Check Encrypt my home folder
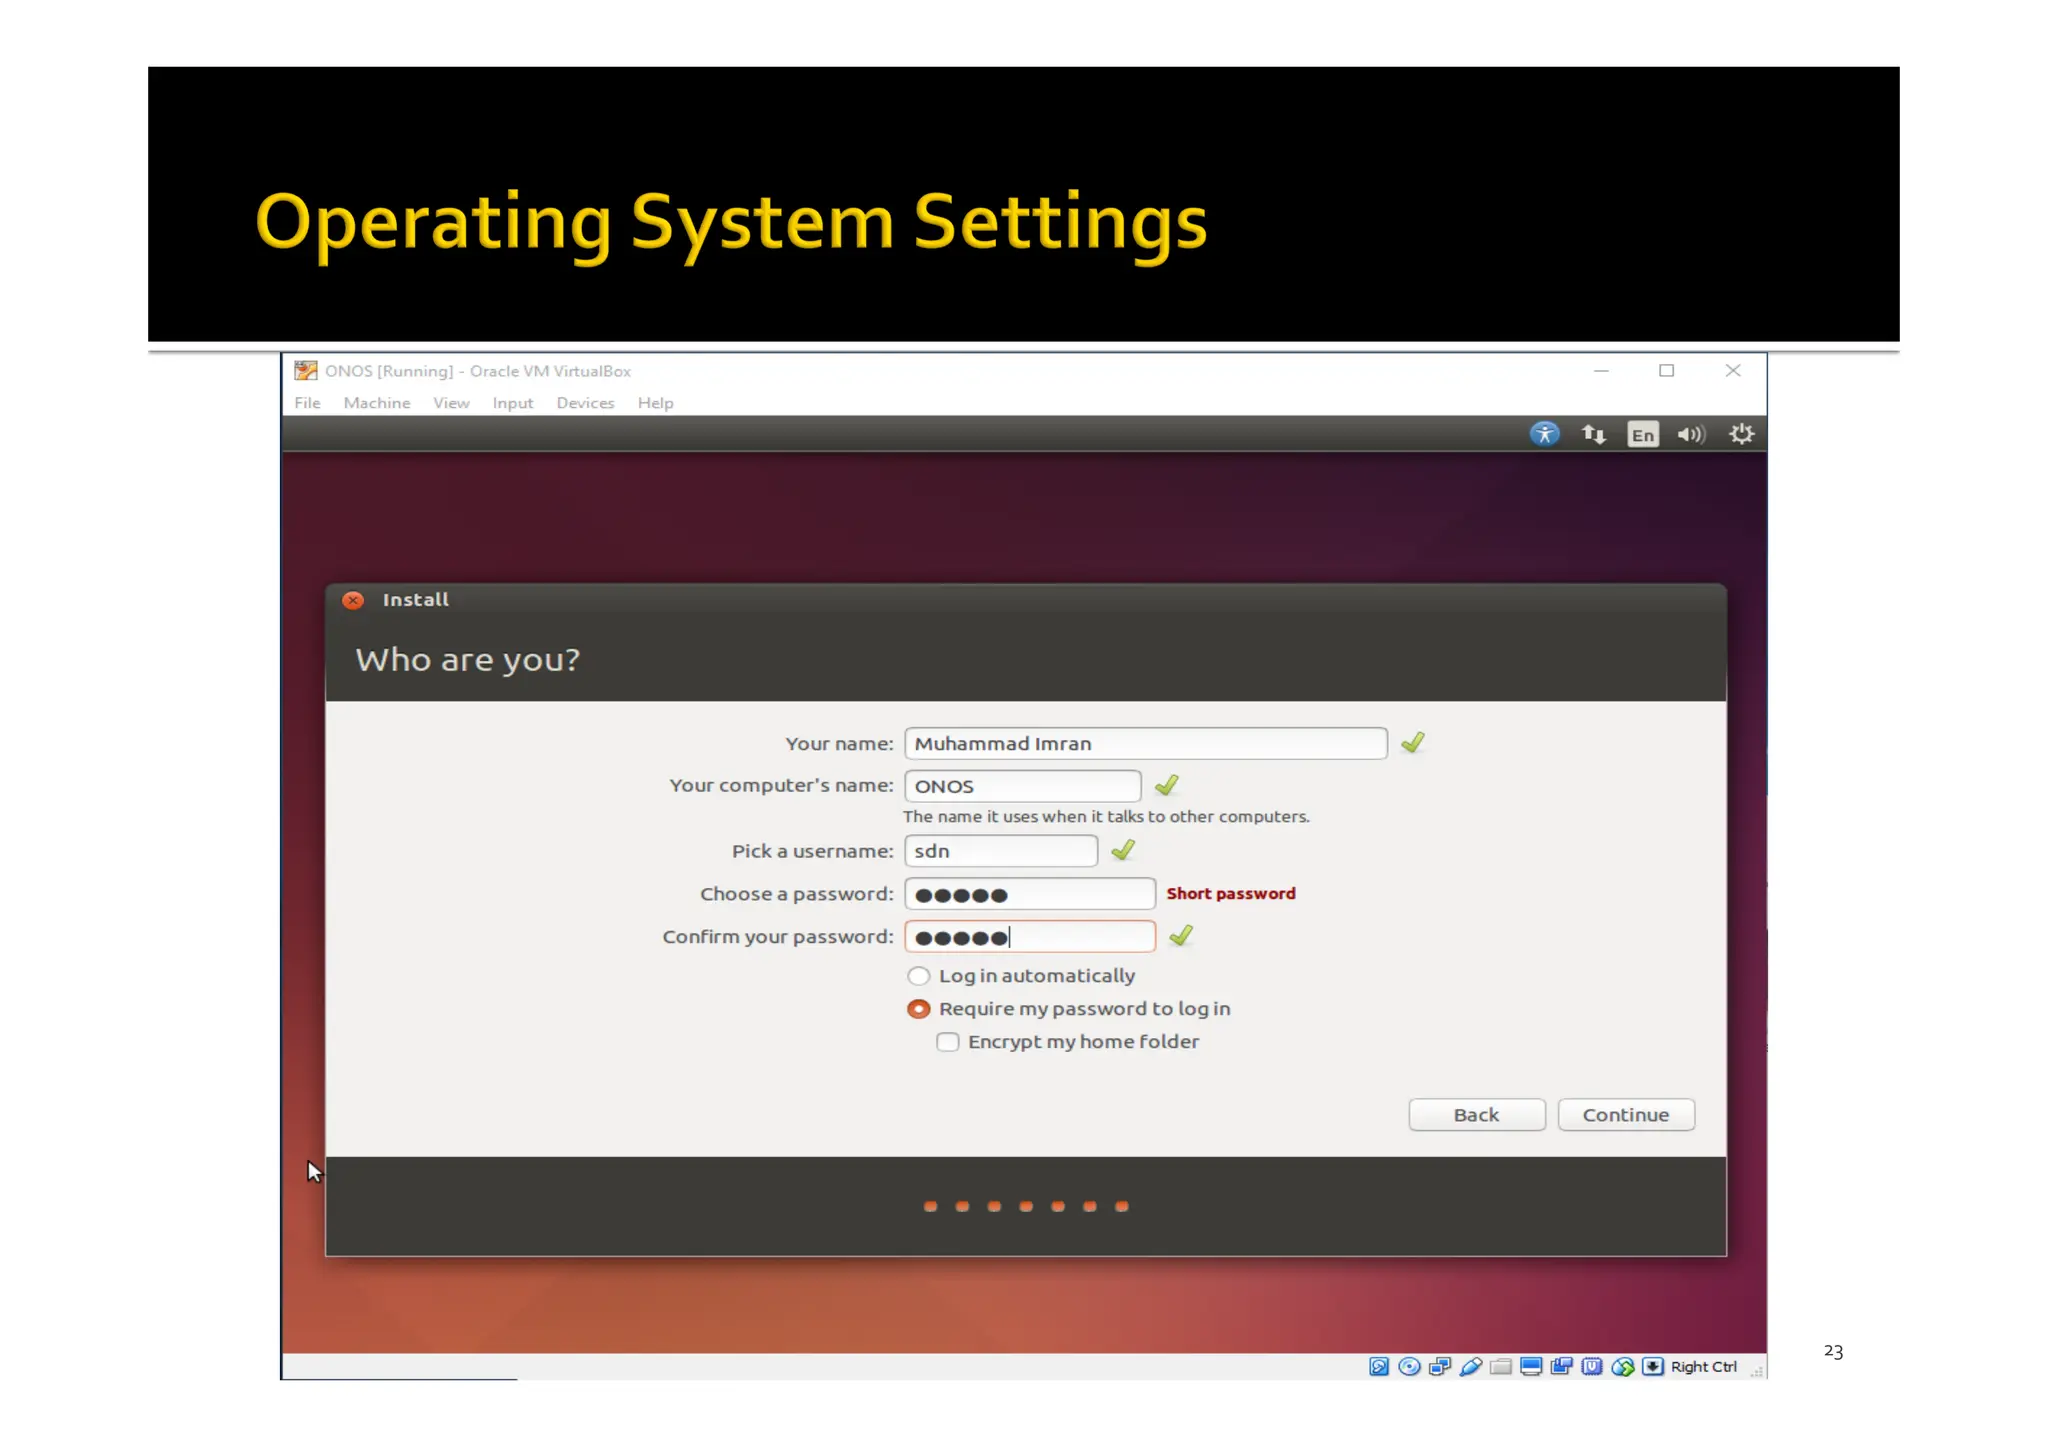 pos(947,1042)
